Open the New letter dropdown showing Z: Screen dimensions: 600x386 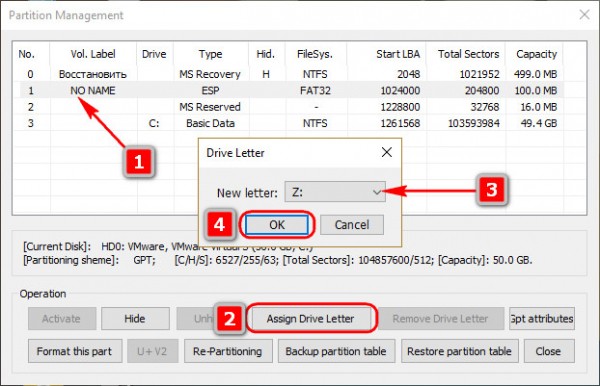point(335,192)
